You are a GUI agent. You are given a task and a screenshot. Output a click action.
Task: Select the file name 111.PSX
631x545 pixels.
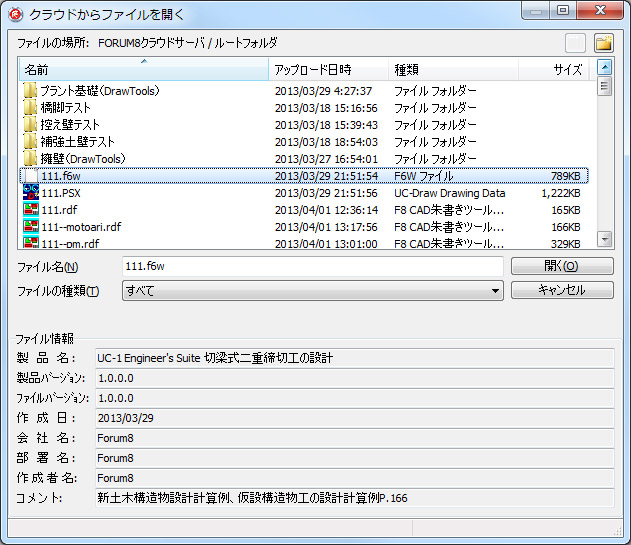pyautogui.click(x=61, y=193)
